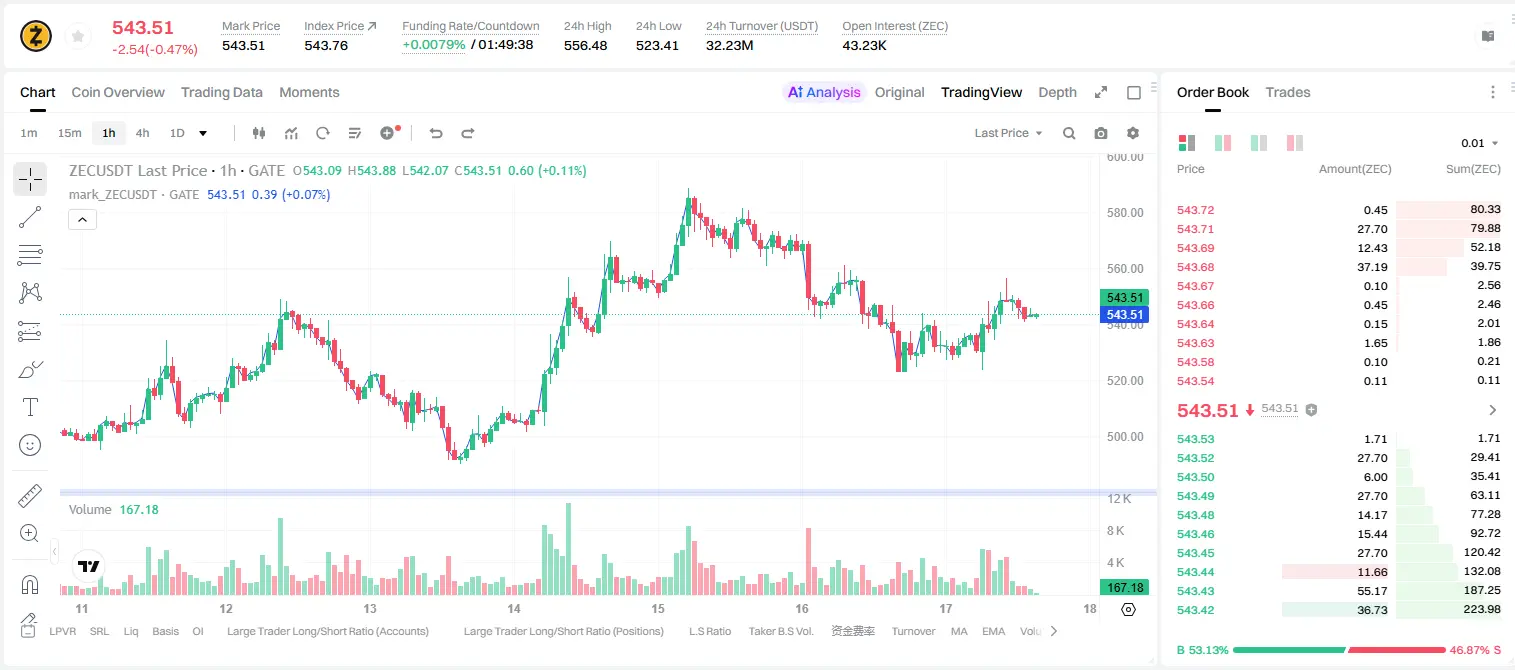Take a chart snapshot with camera icon

click(x=1101, y=133)
